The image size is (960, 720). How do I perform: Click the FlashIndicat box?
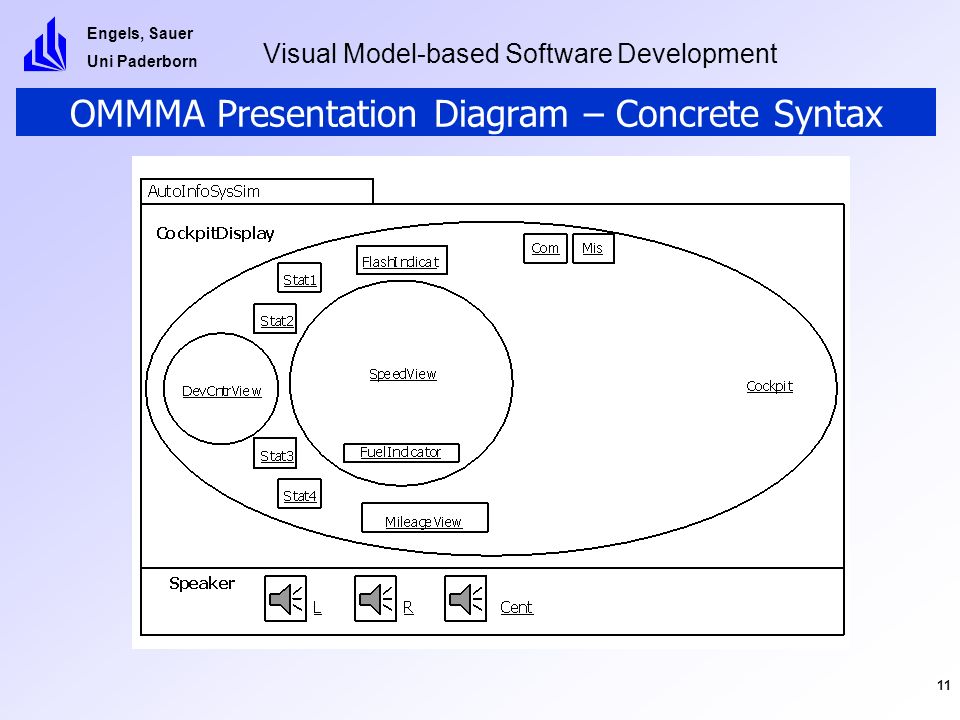coord(402,260)
